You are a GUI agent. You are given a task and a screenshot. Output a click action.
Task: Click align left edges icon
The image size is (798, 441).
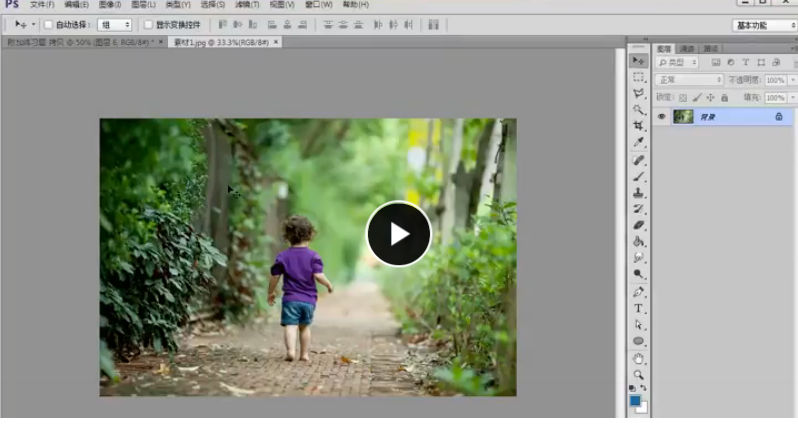coord(272,24)
